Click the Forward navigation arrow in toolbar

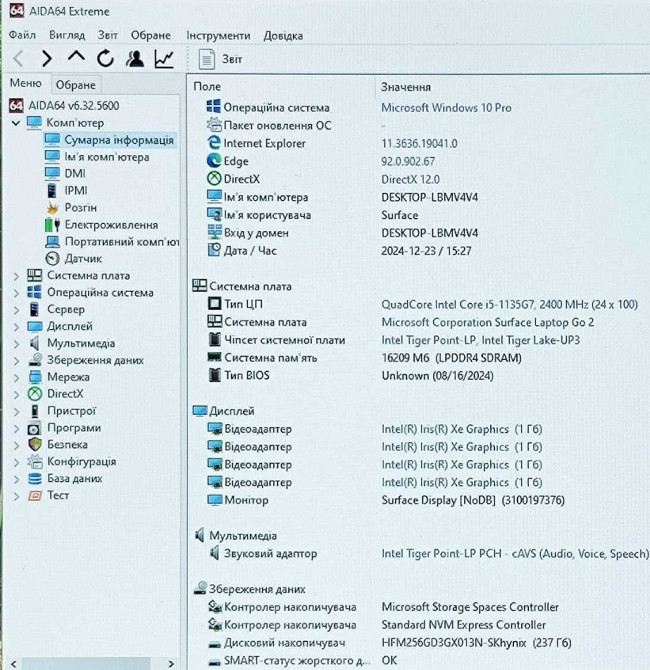(x=46, y=59)
